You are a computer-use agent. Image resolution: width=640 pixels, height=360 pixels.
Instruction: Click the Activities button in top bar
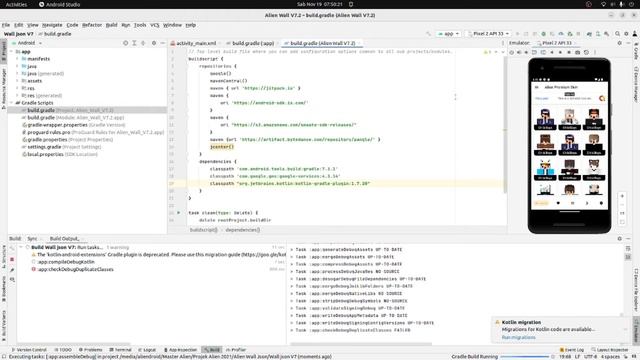(x=16, y=4)
